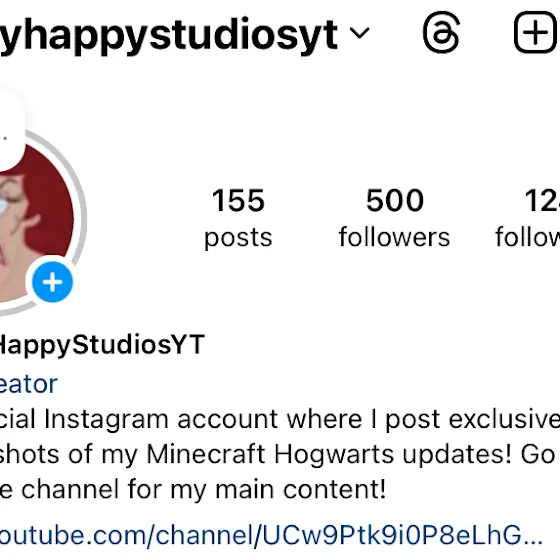Select the HappyStudiosYT display name
This screenshot has width=560, height=560.
coord(102,345)
